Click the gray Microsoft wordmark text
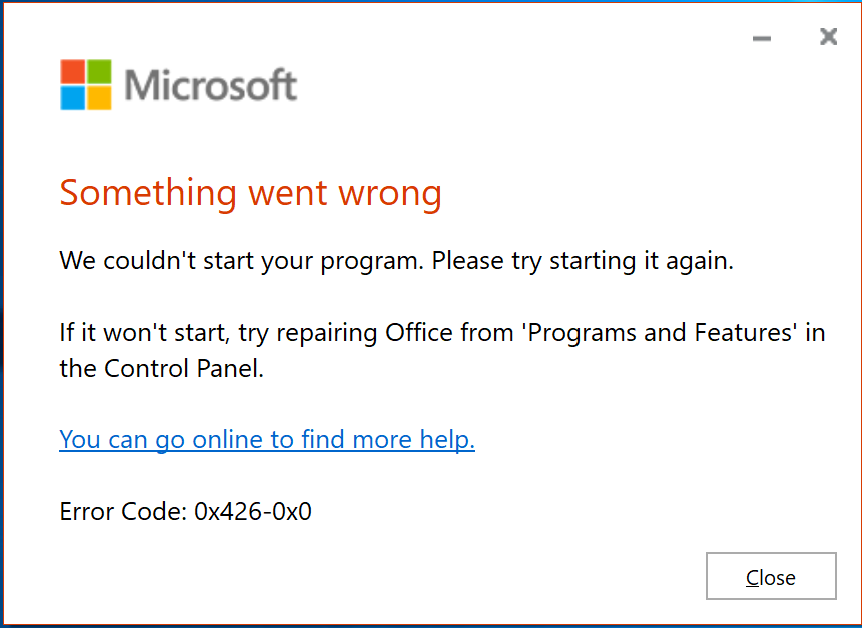Viewport: 862px width, 628px height. point(211,85)
